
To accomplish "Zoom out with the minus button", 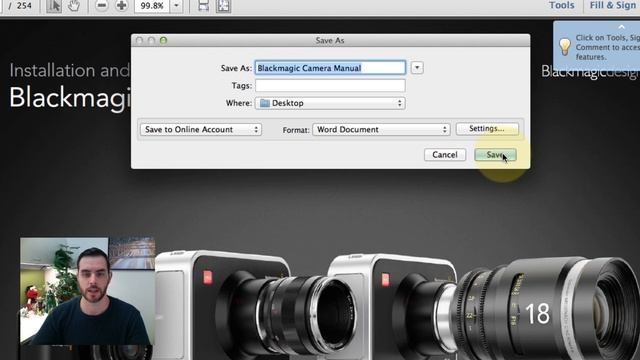I will click(102, 6).
